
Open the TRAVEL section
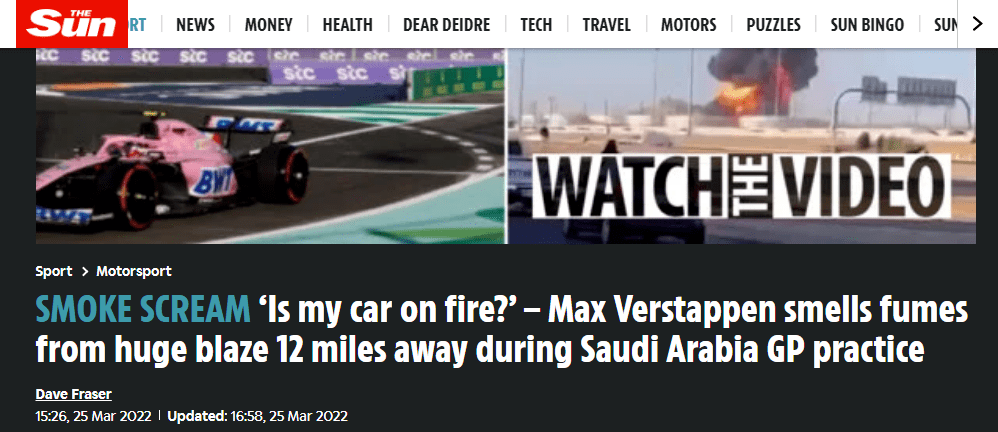click(x=607, y=25)
